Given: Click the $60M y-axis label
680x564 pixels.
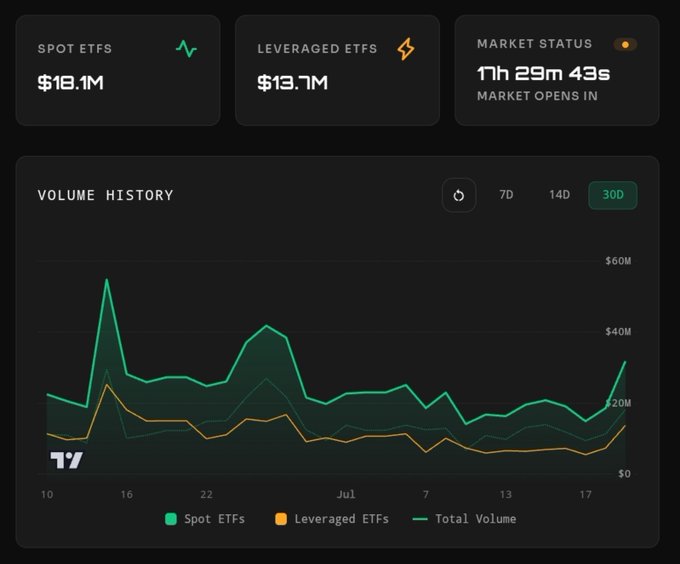Looking at the screenshot, I should point(618,261).
